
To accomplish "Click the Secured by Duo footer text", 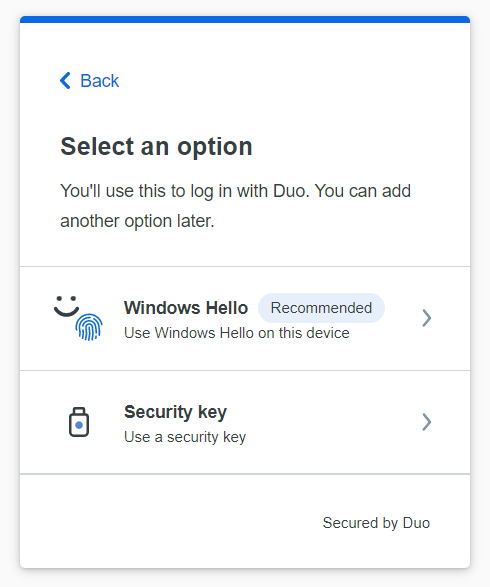I will pos(376,523).
